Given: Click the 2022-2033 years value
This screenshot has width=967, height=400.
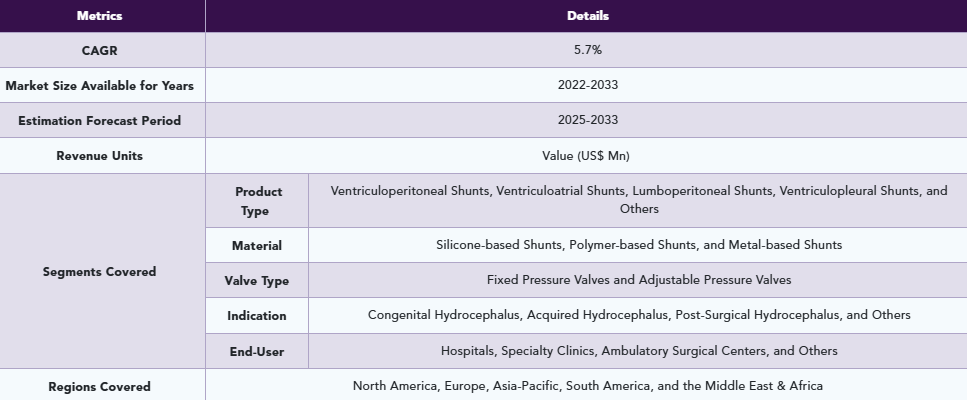Looking at the screenshot, I should click(x=586, y=85).
